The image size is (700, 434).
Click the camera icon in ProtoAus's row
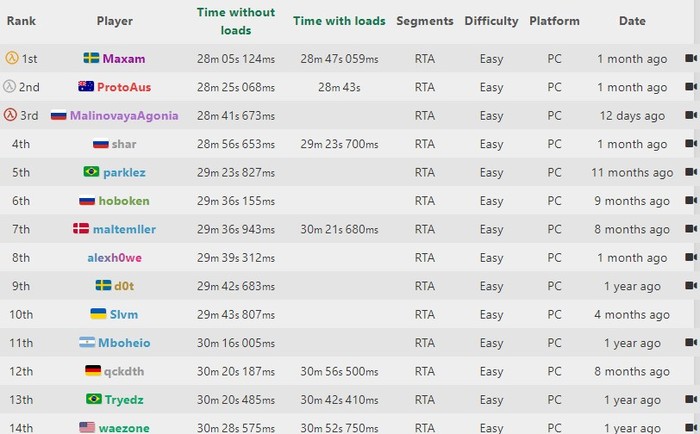click(690, 87)
